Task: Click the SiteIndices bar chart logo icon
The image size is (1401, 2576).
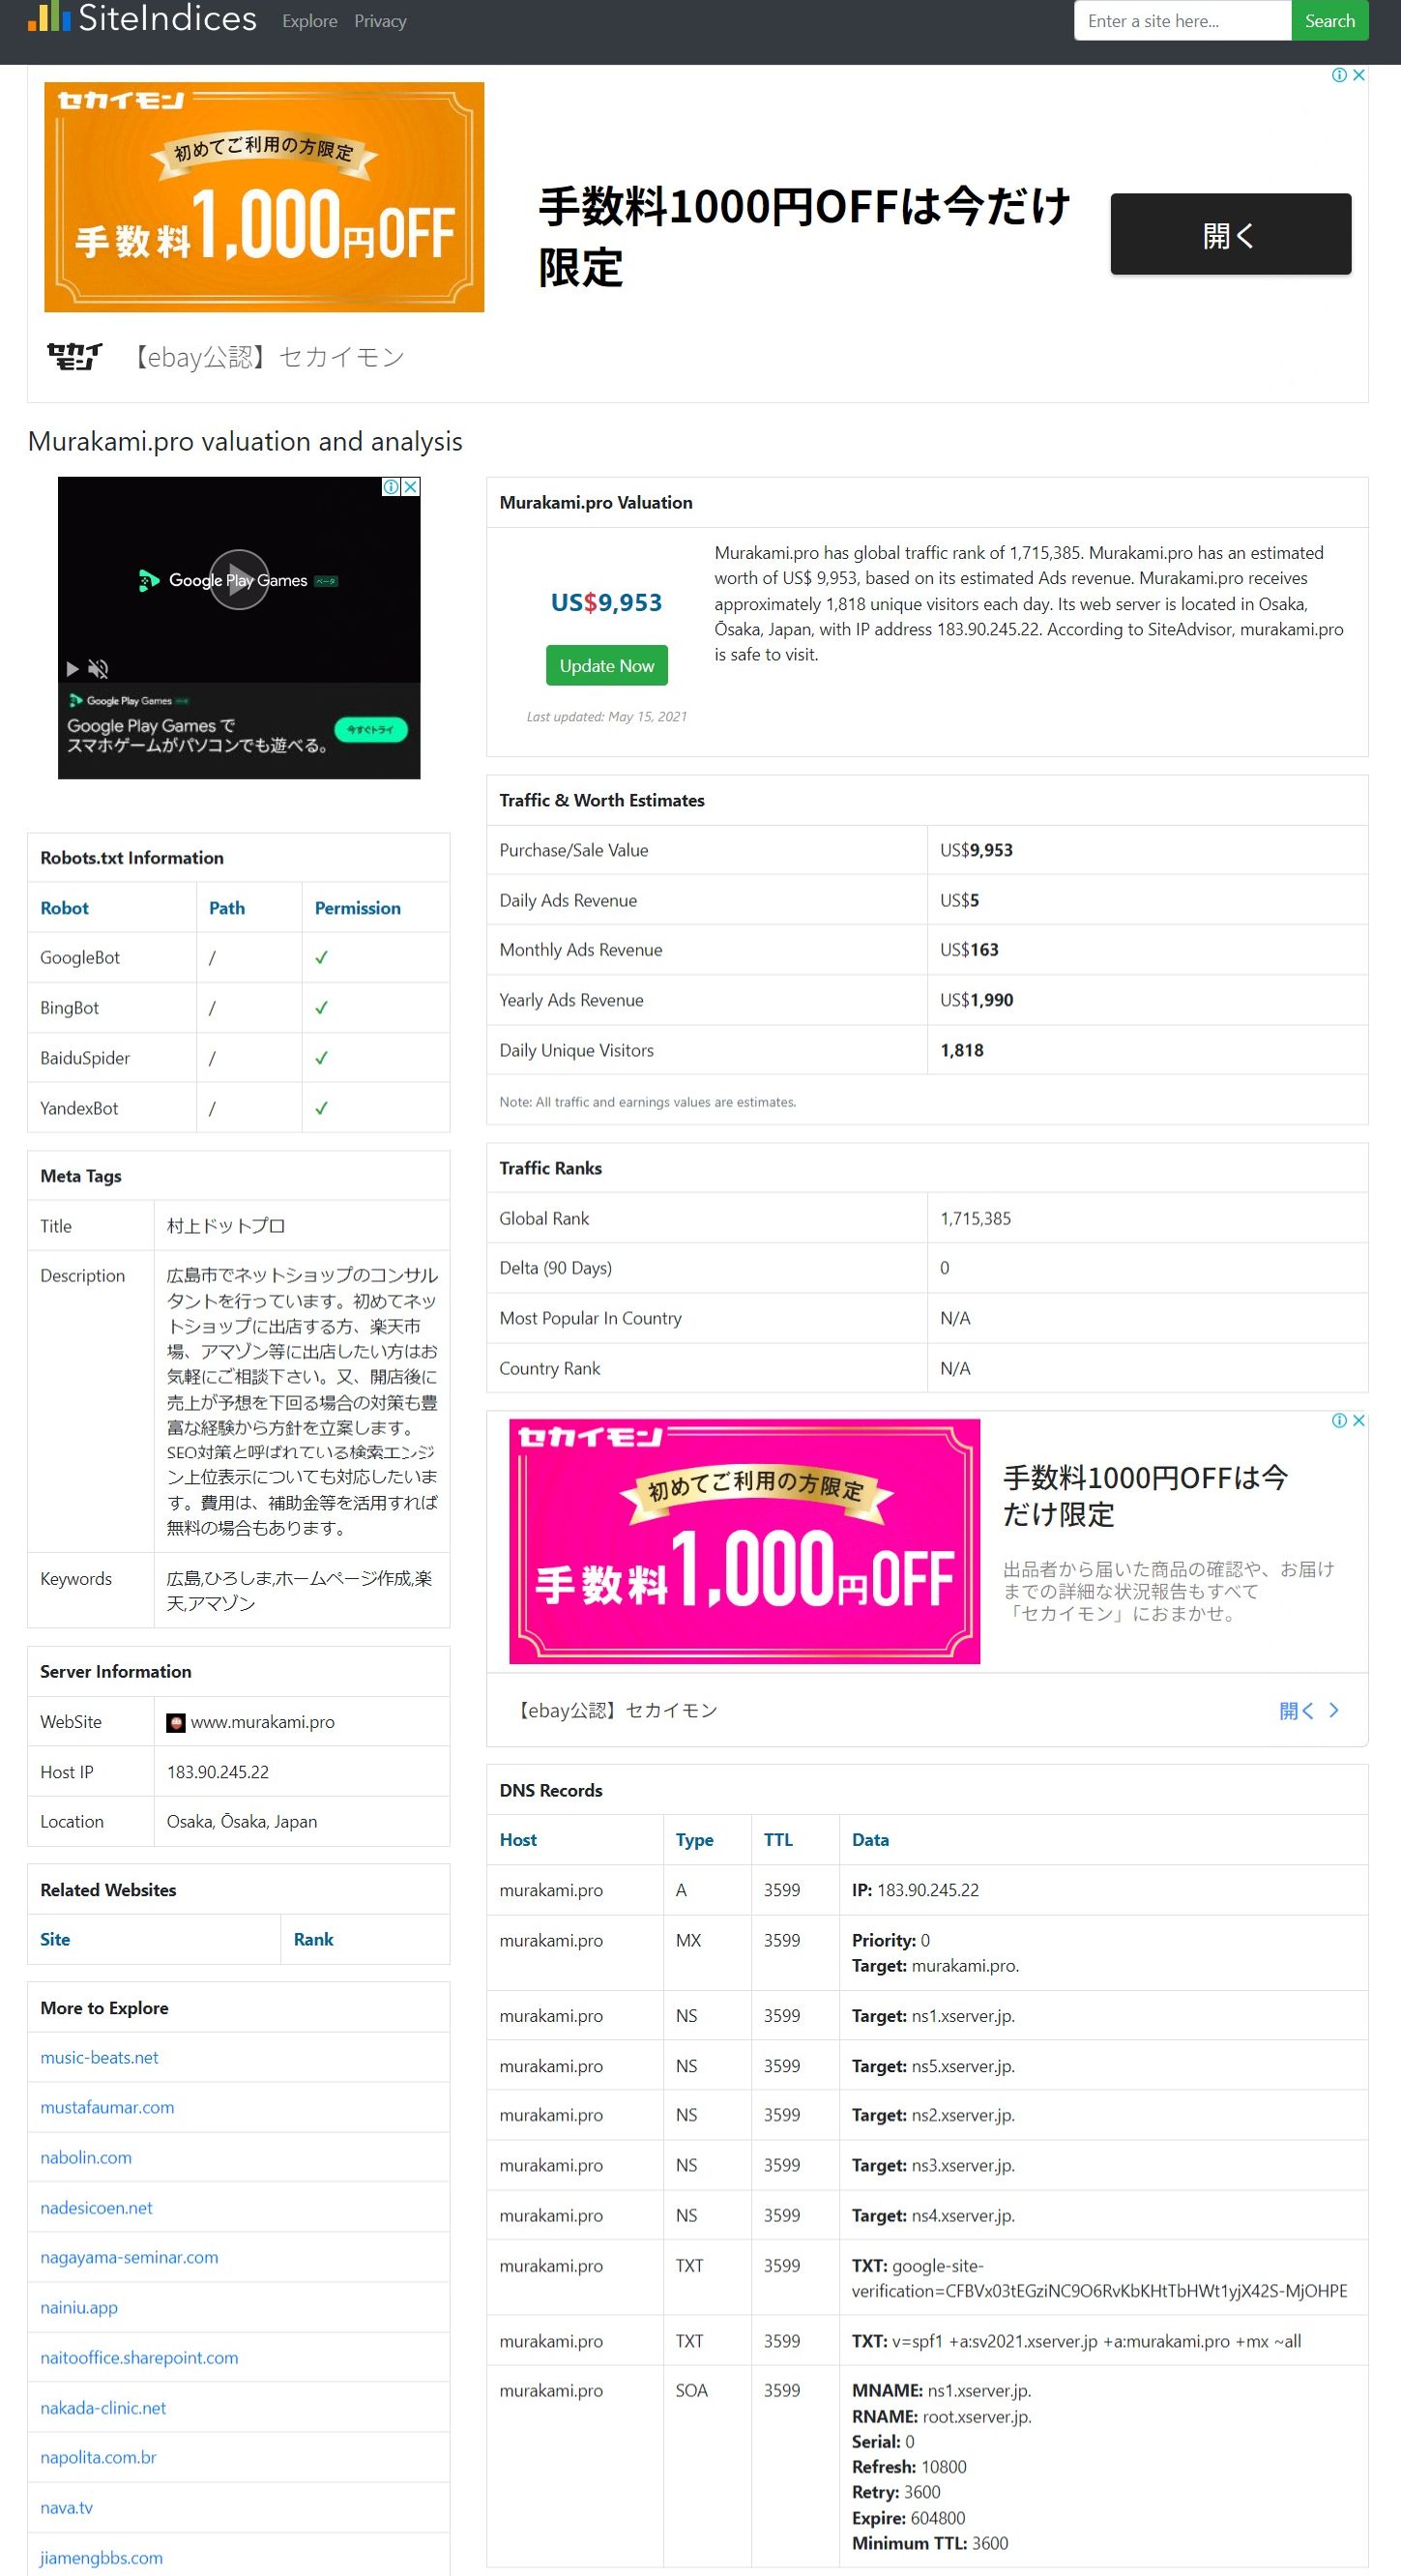Action: [x=49, y=17]
